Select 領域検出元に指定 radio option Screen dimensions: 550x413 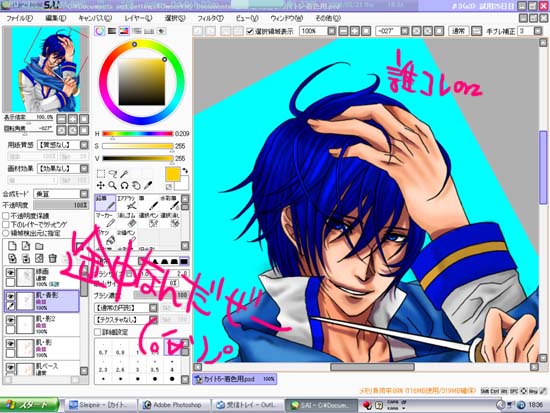click(6, 233)
